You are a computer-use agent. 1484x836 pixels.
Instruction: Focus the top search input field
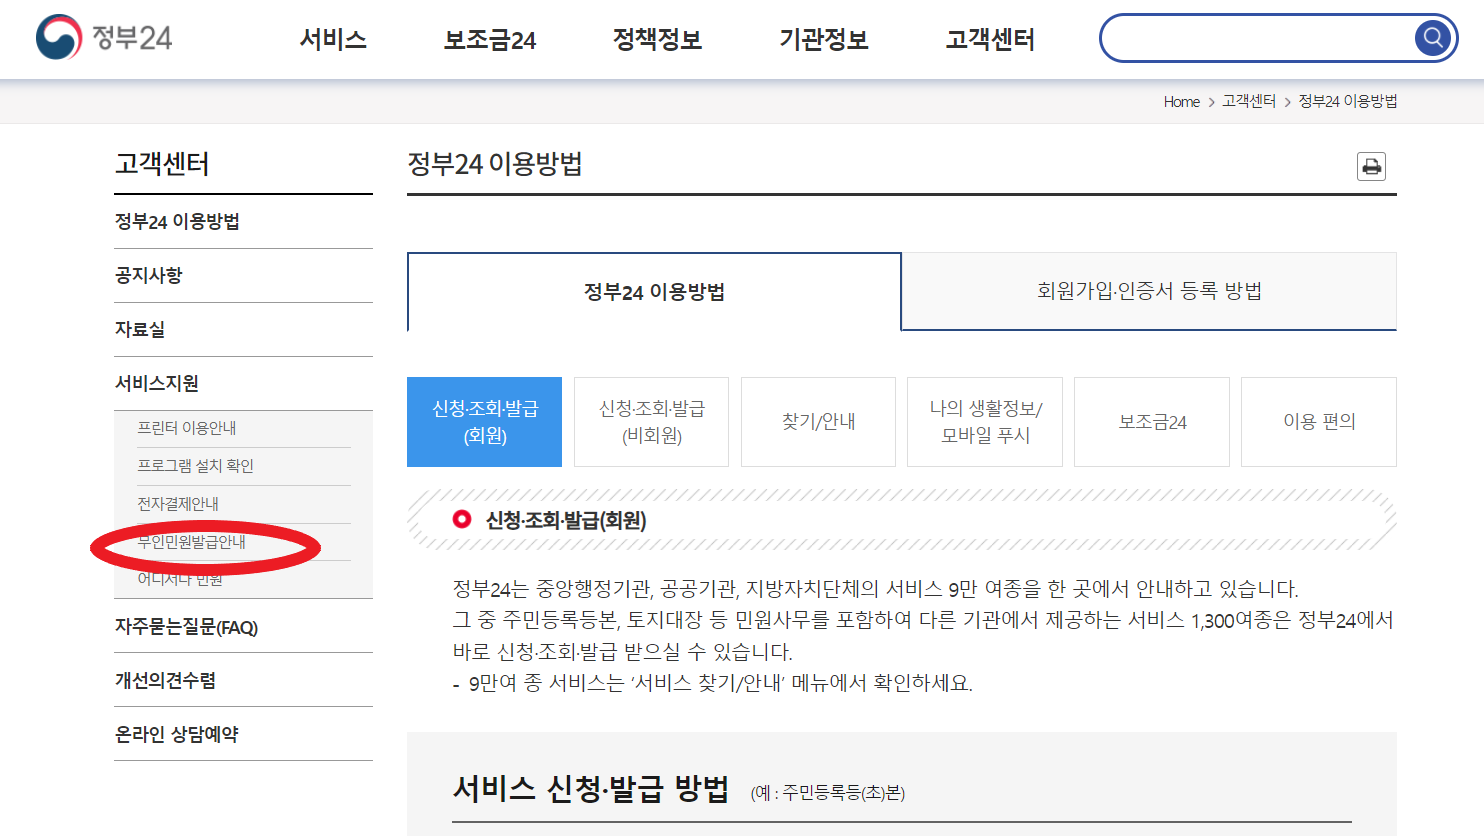point(1258,38)
